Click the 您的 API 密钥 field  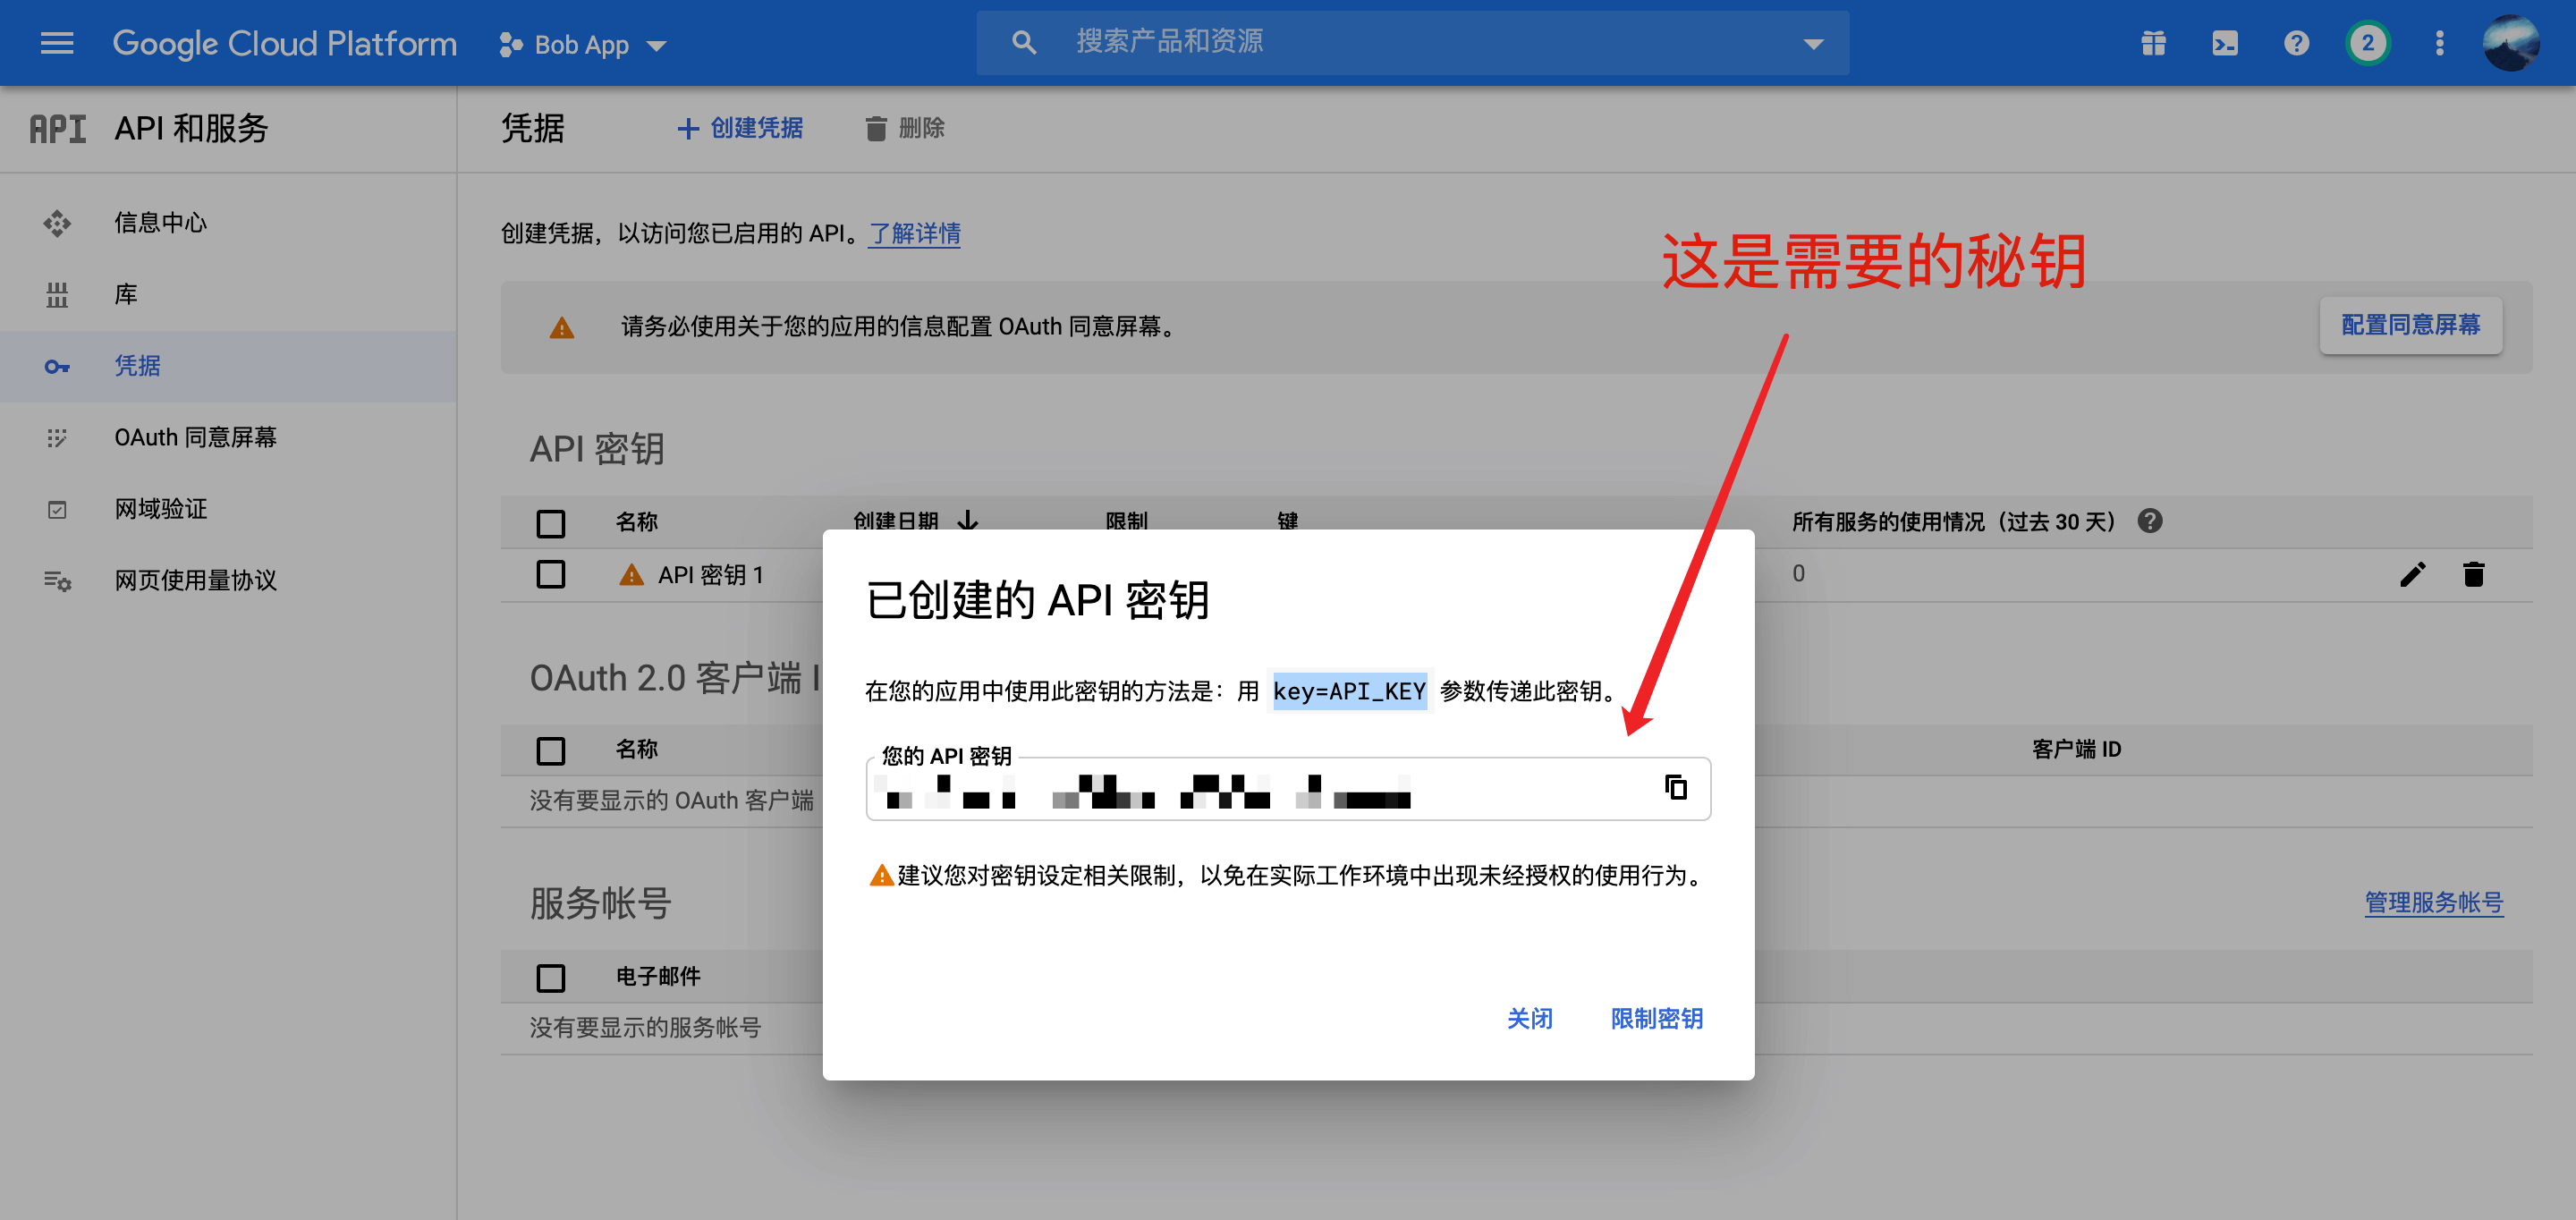(1288, 789)
